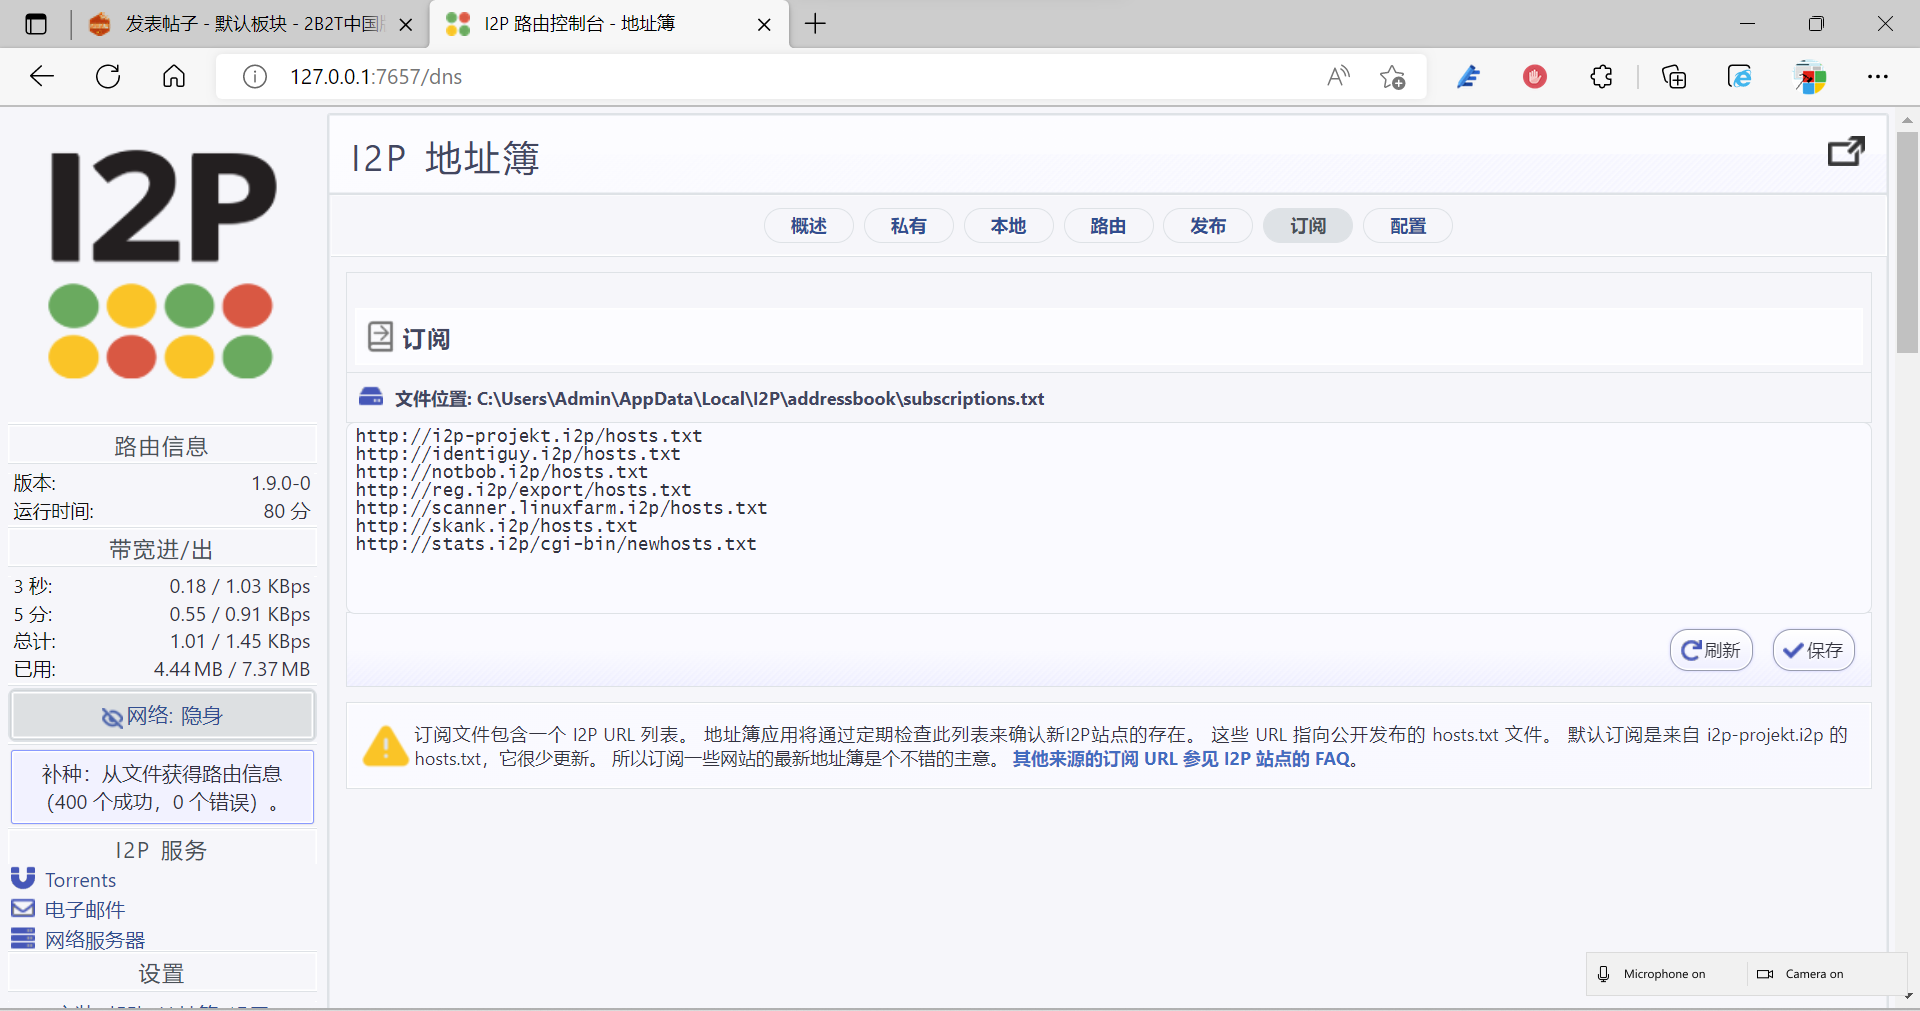
Task: Add this page to favorites star icon
Action: coord(1392,77)
